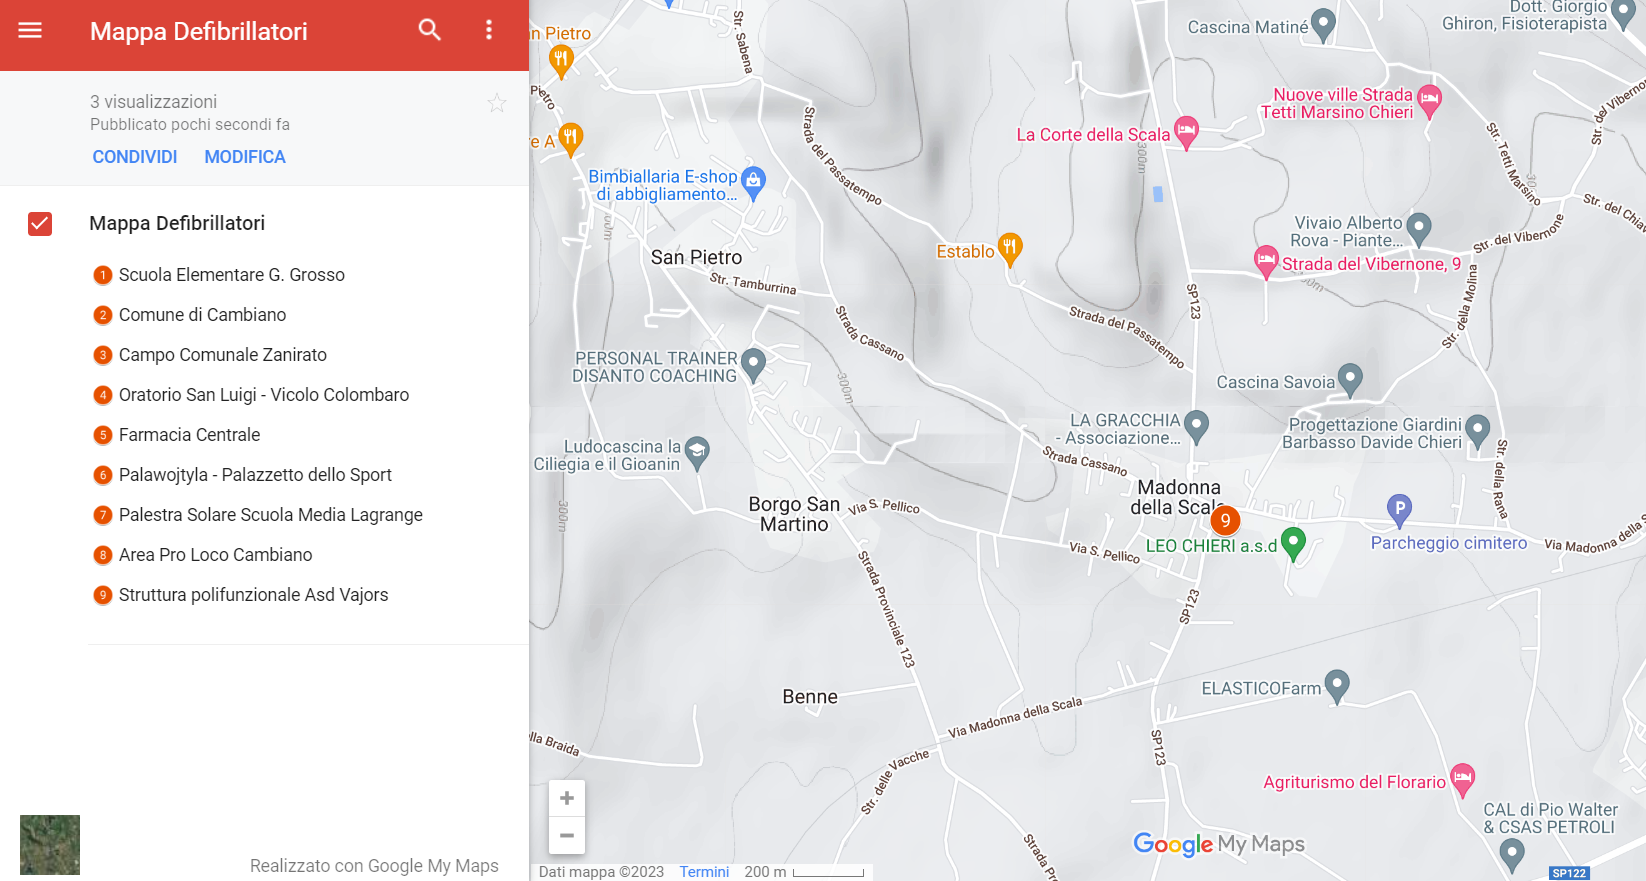Open the three-dot options menu
Viewport: 1646px width, 881px height.
[489, 30]
